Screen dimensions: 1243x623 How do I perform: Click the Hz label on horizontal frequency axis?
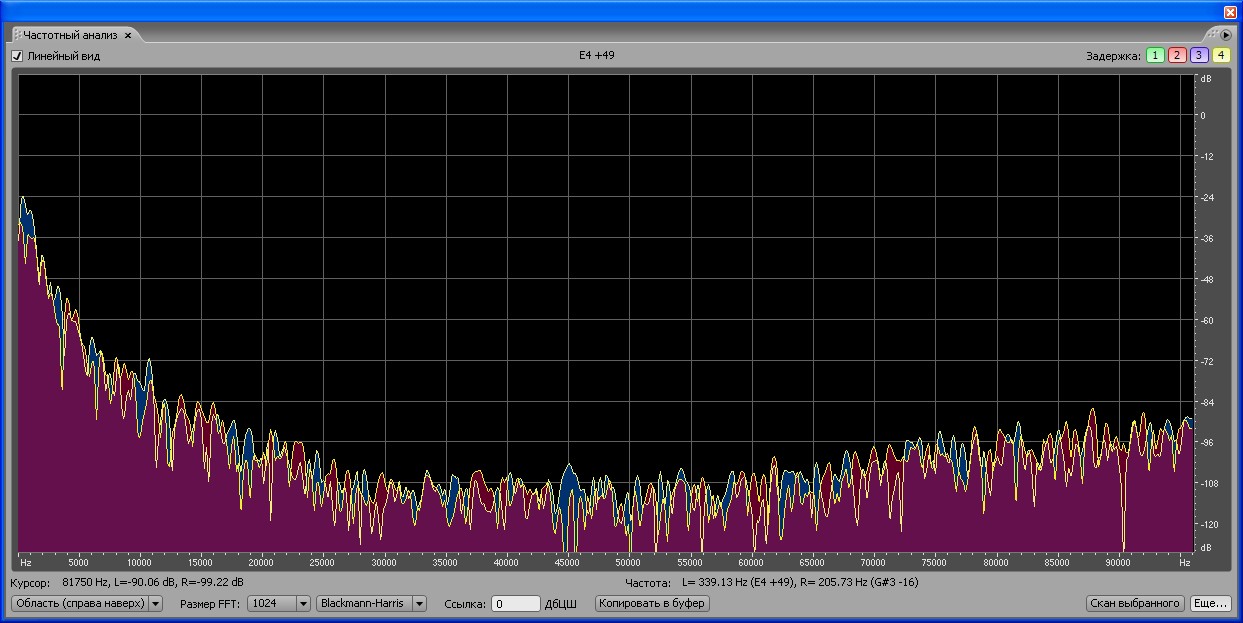26,563
